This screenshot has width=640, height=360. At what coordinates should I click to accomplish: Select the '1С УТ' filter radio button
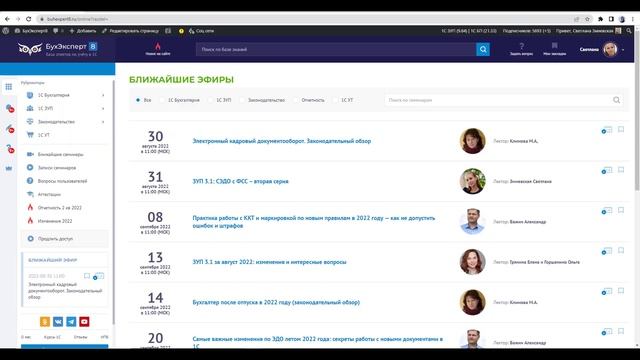336,100
